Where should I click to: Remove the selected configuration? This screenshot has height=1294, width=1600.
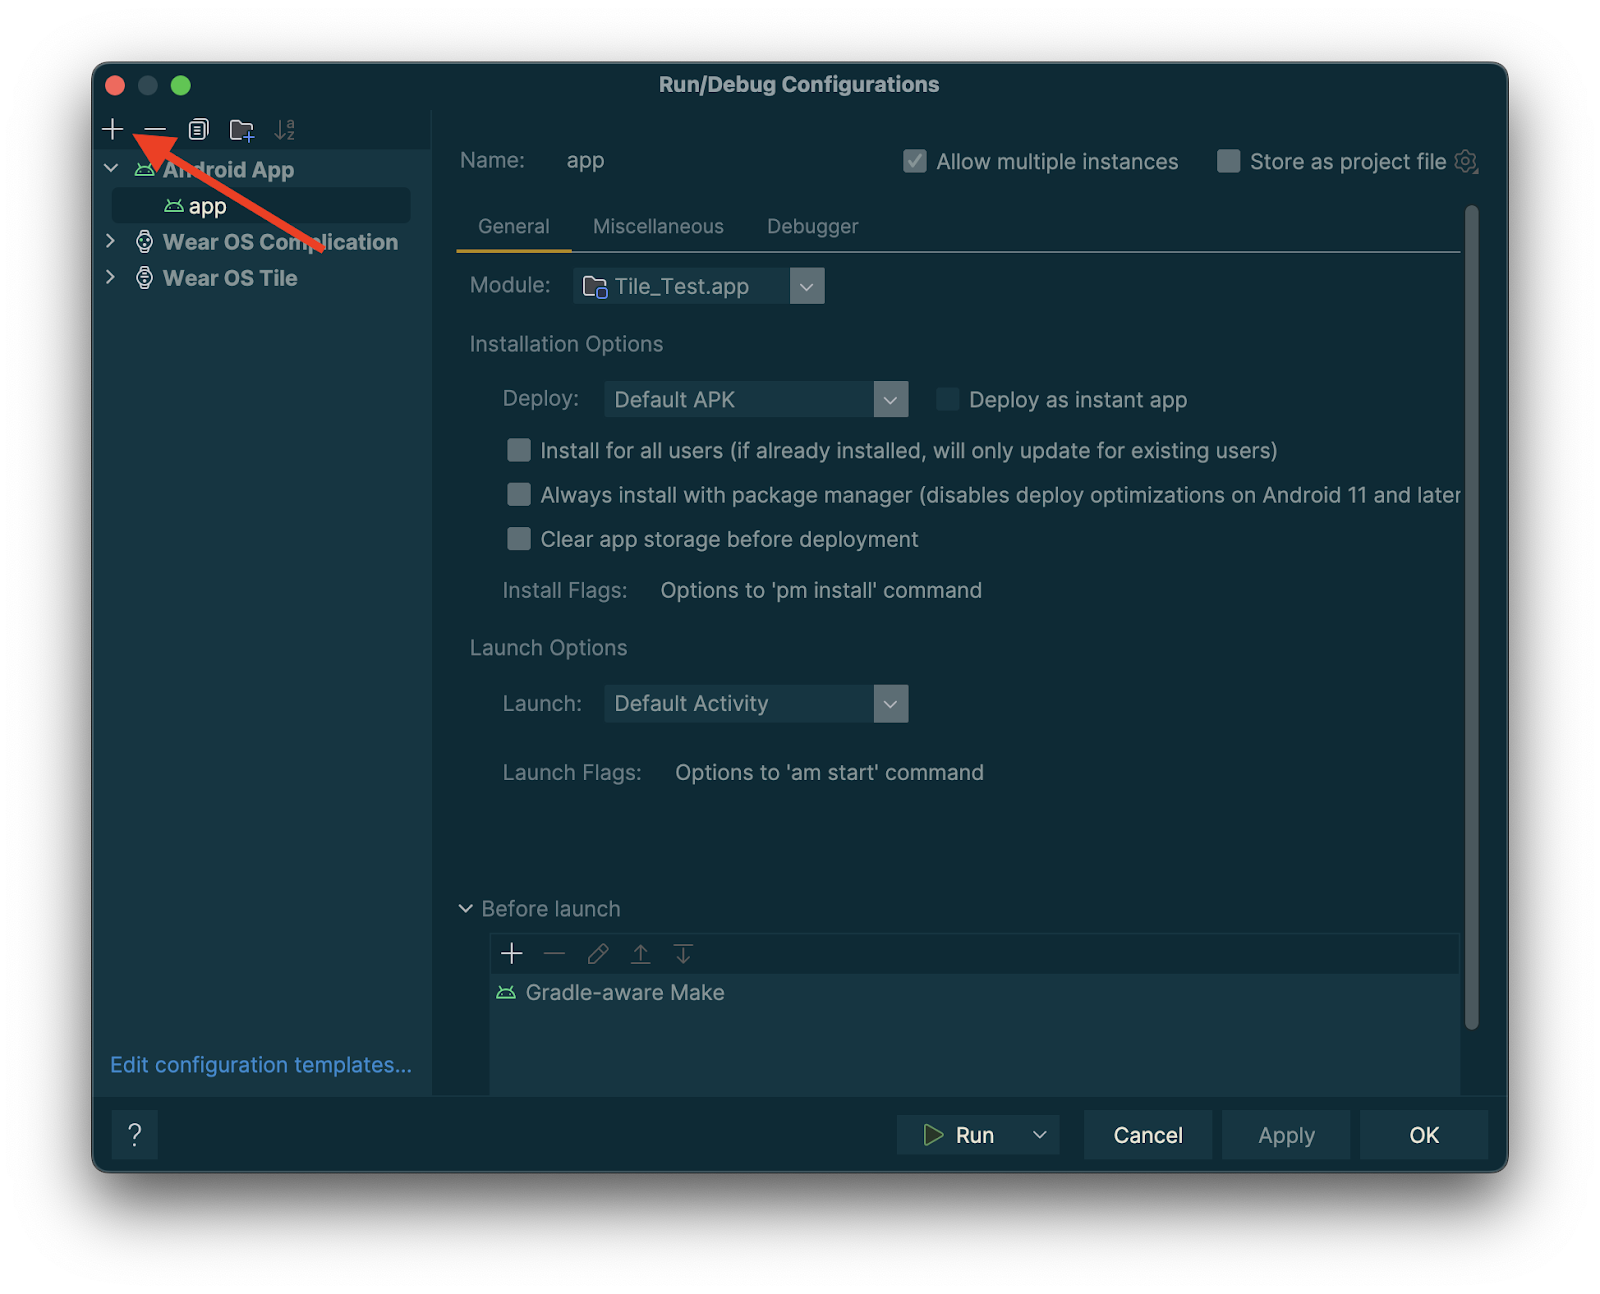point(155,129)
